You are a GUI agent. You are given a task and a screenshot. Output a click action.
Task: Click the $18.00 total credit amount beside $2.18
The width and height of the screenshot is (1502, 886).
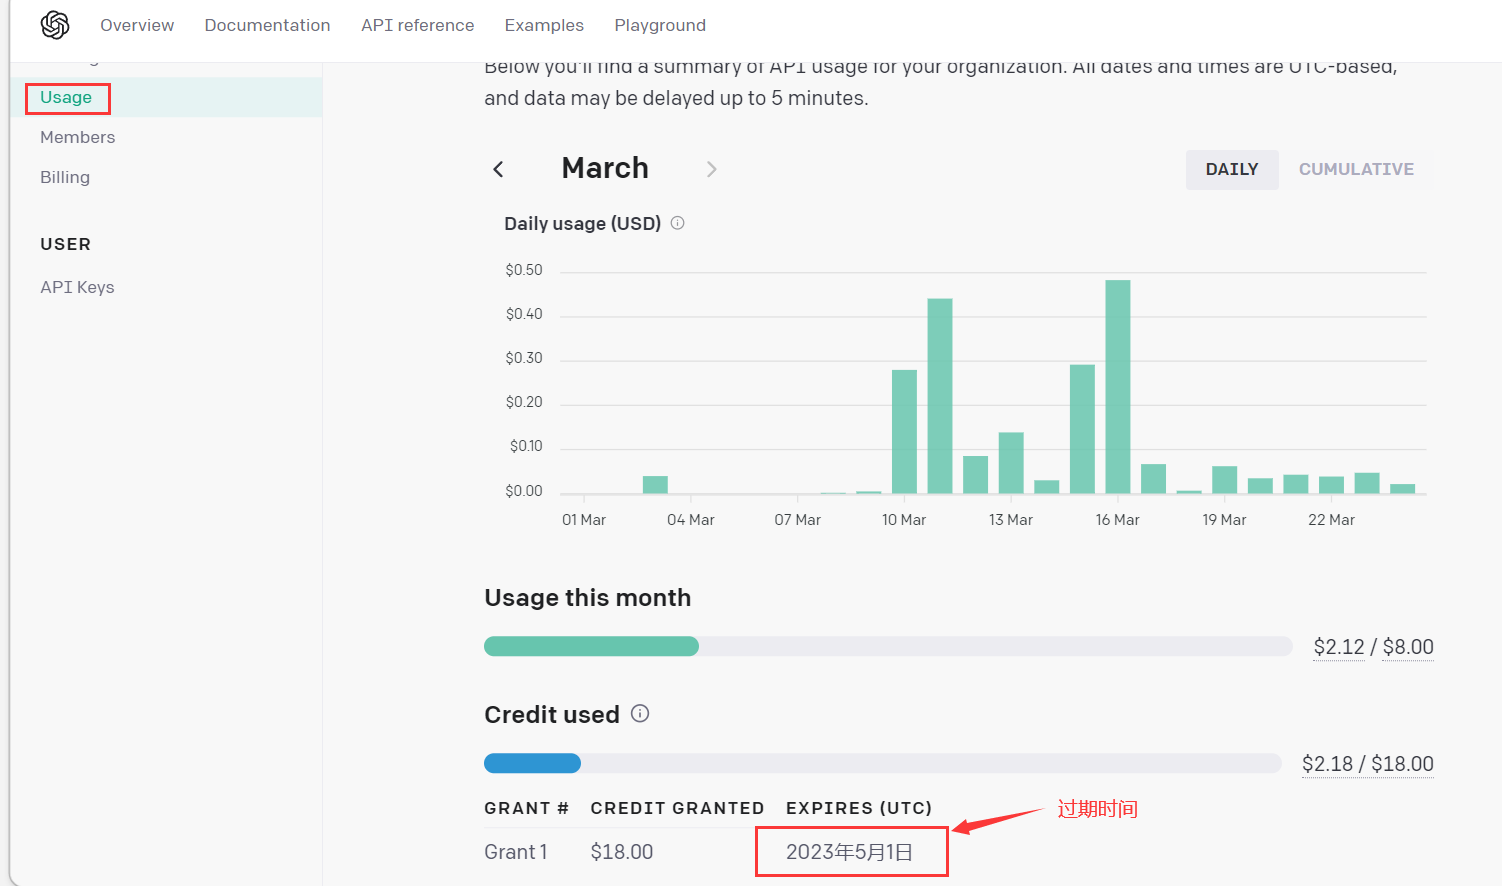pyautogui.click(x=1402, y=764)
